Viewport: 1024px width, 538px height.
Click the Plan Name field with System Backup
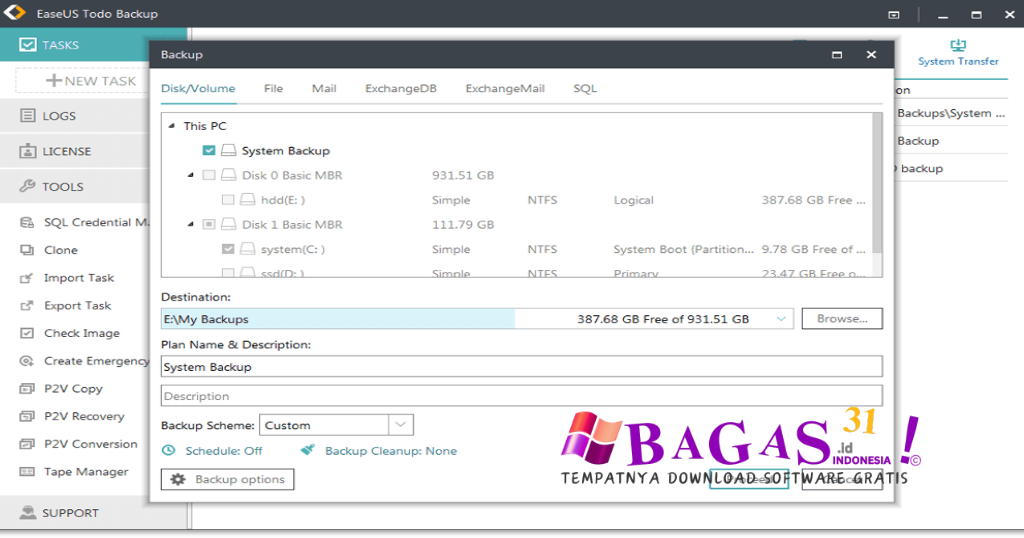(x=522, y=367)
